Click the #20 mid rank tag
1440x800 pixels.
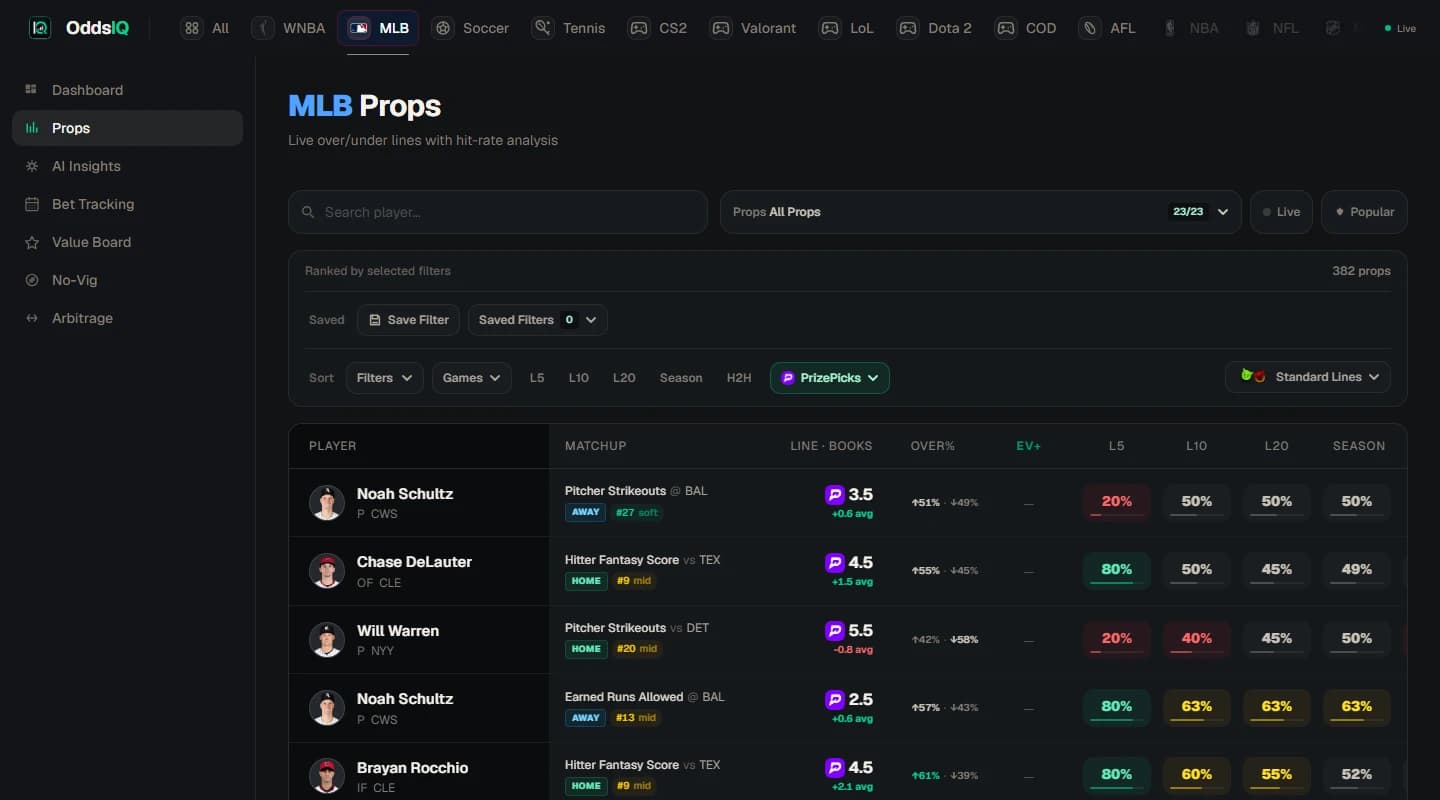coord(637,649)
